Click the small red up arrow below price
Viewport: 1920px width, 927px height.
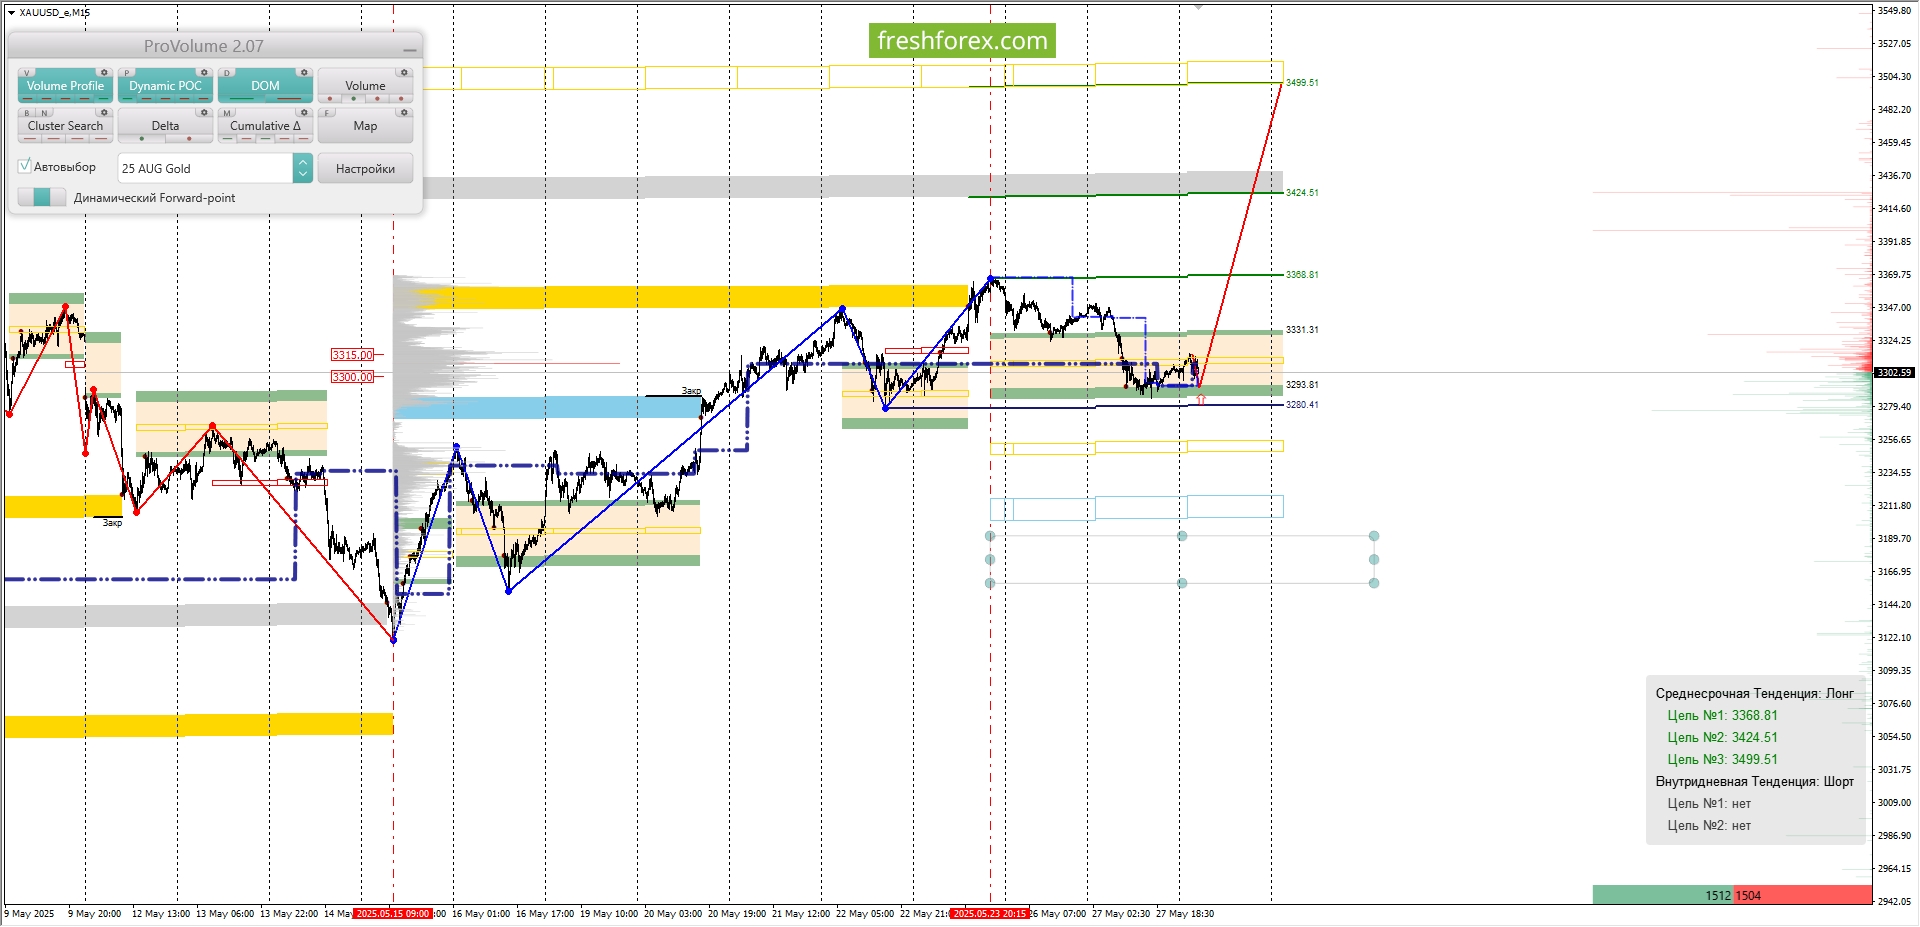coord(1201,399)
